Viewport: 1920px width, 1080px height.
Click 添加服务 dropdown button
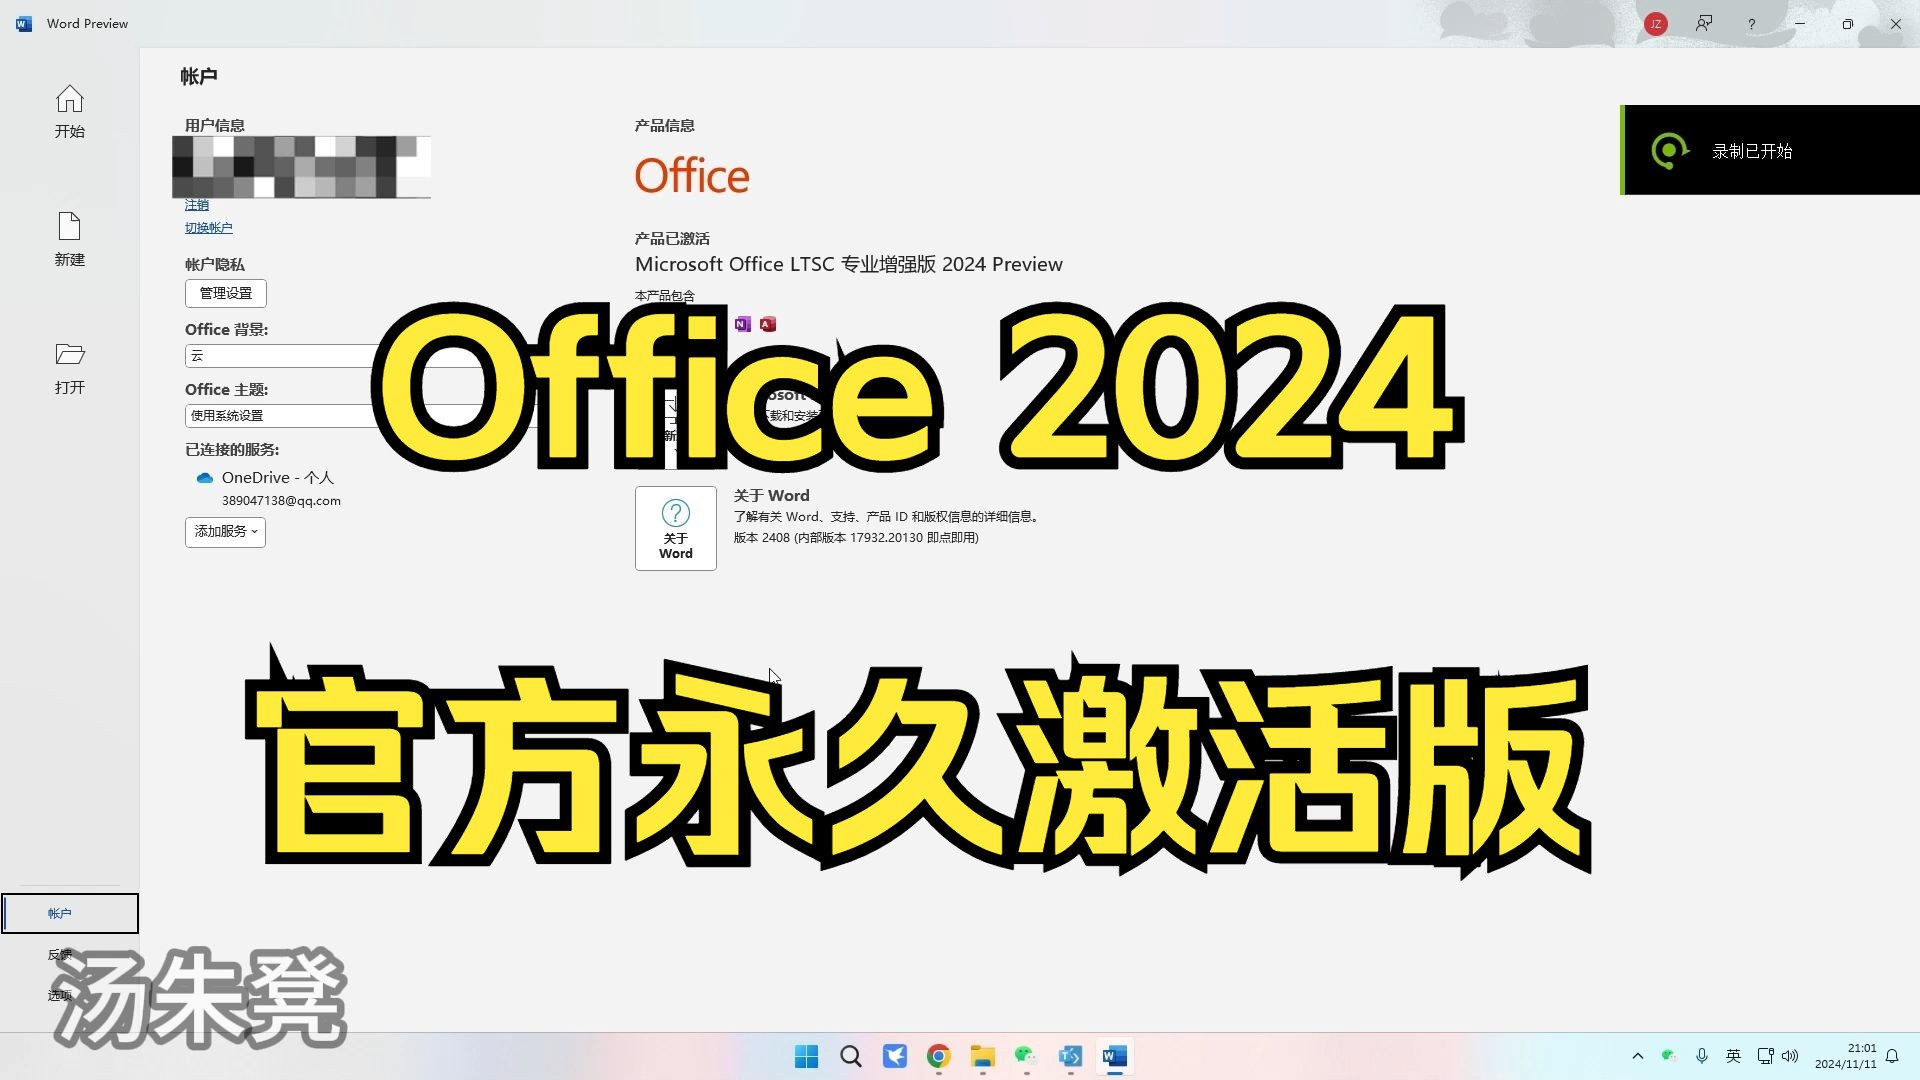click(x=224, y=530)
